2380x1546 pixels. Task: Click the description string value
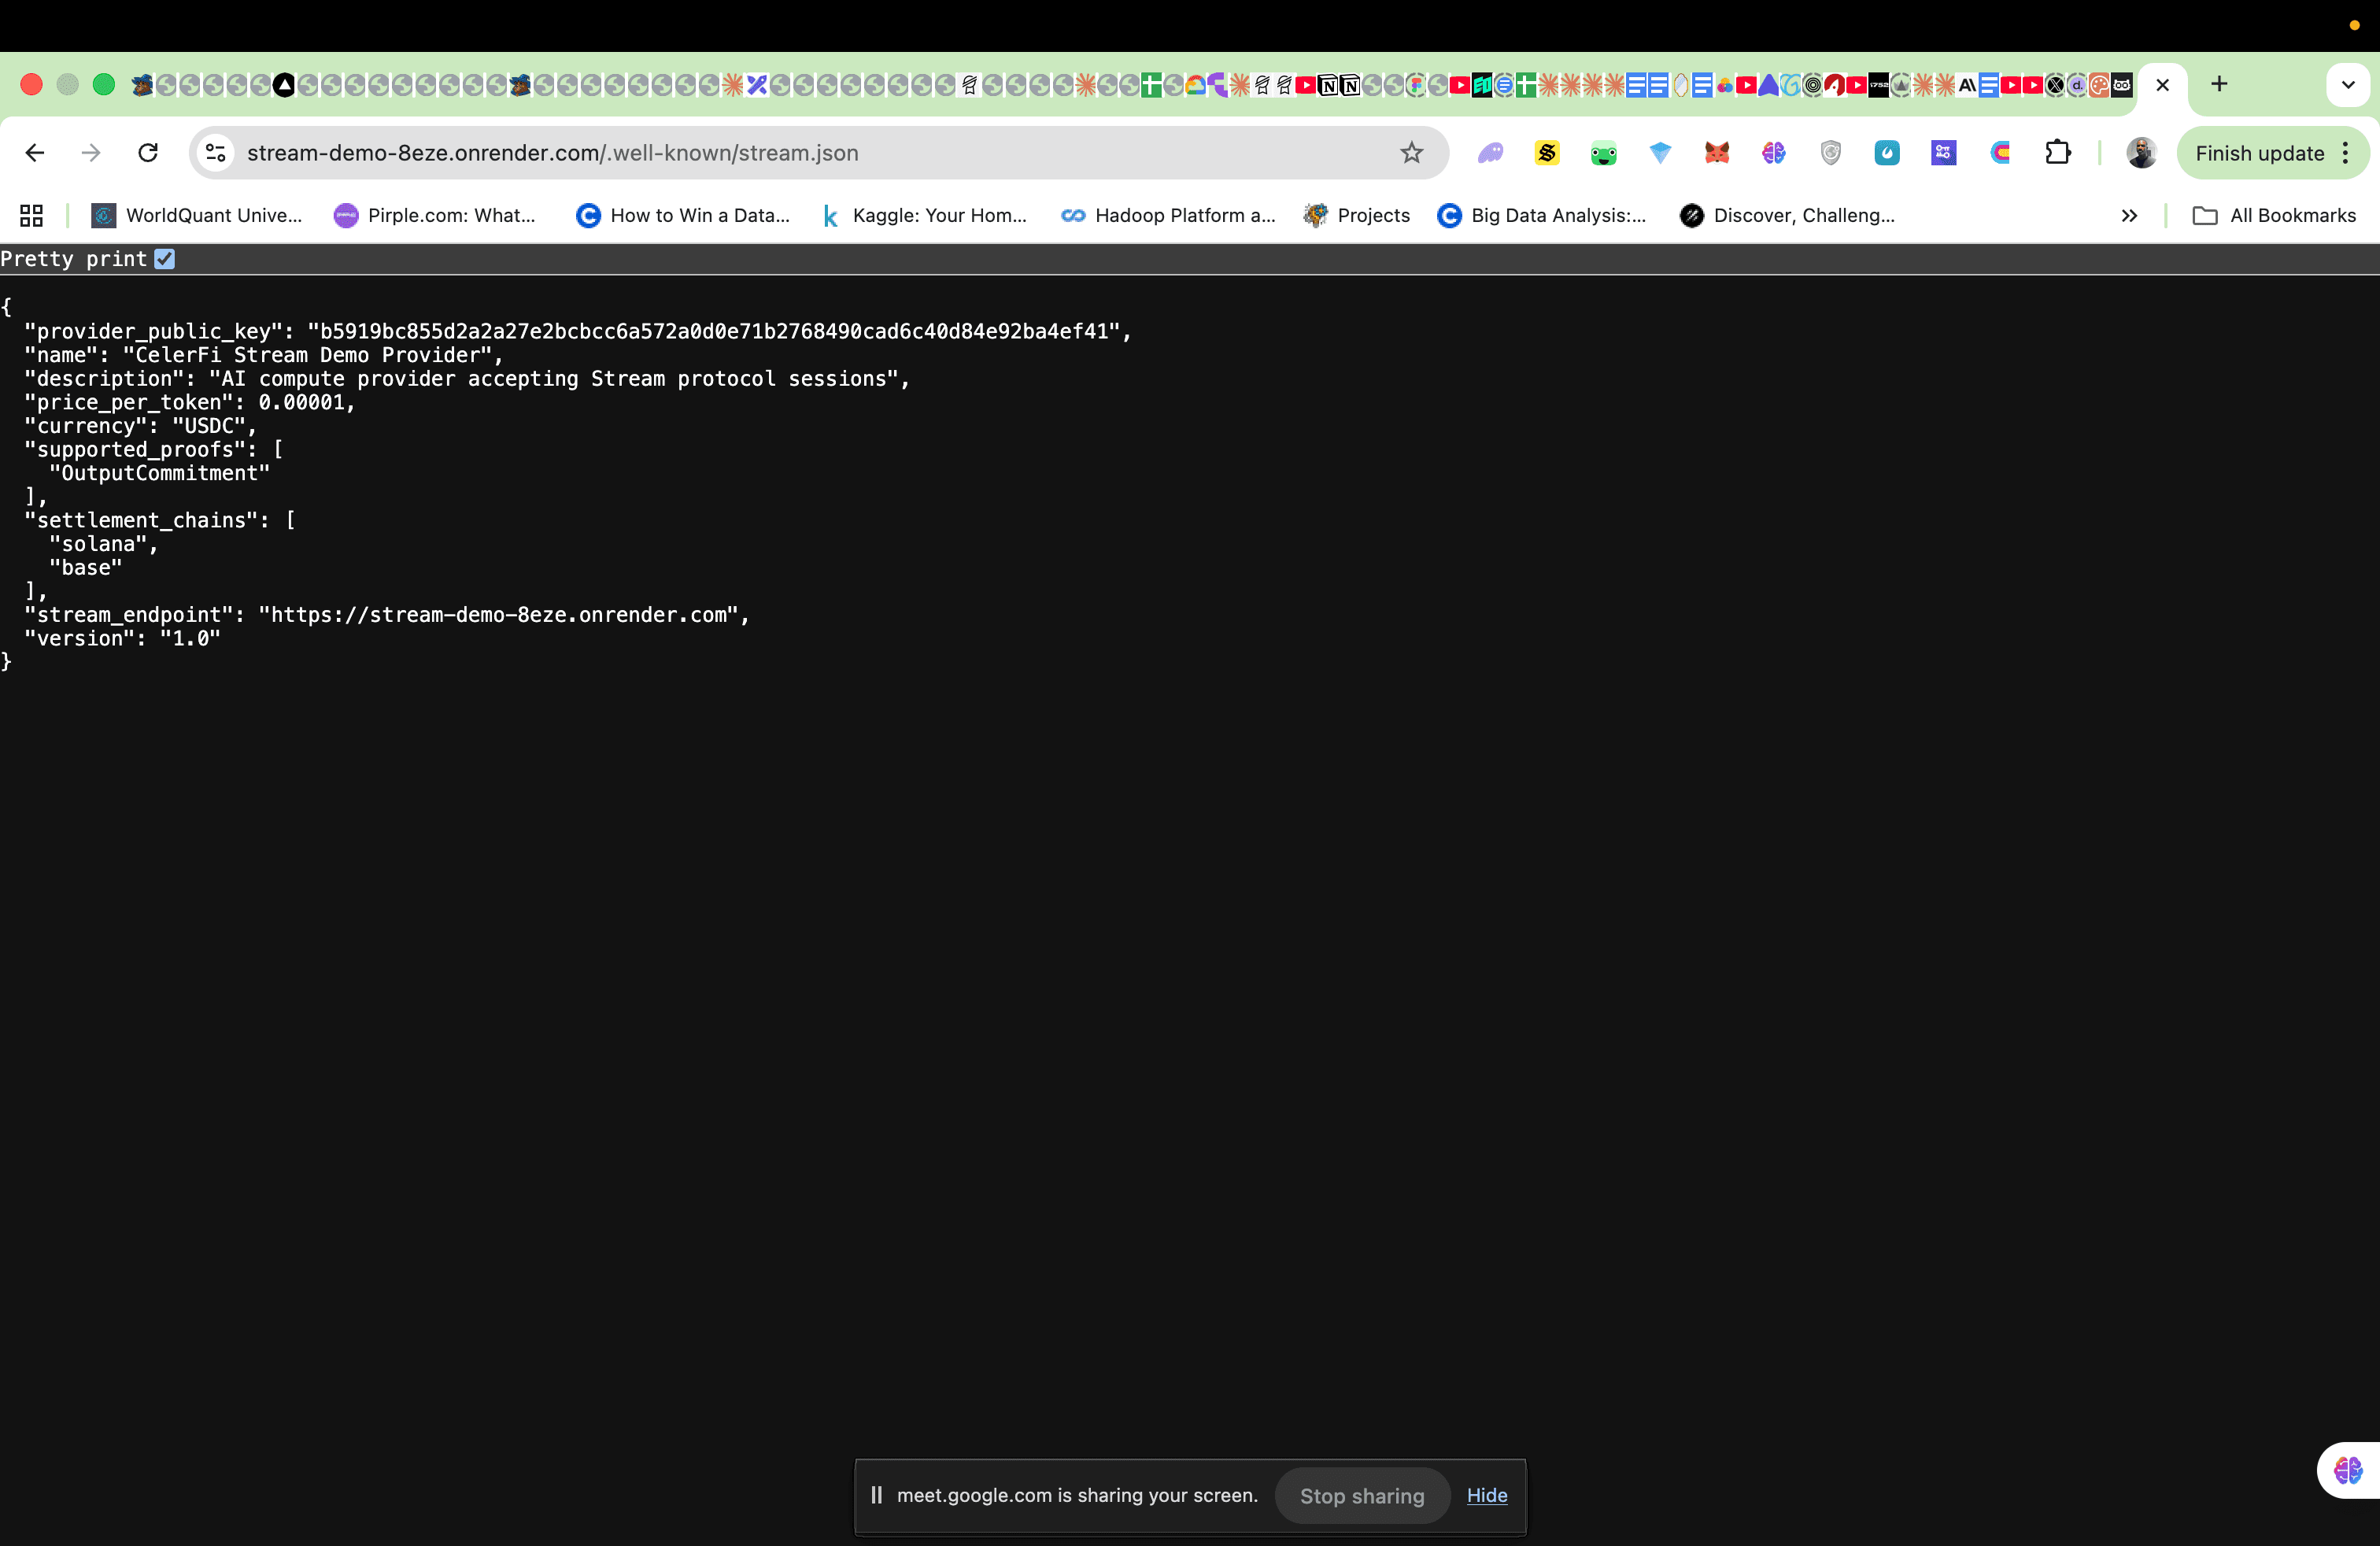554,379
